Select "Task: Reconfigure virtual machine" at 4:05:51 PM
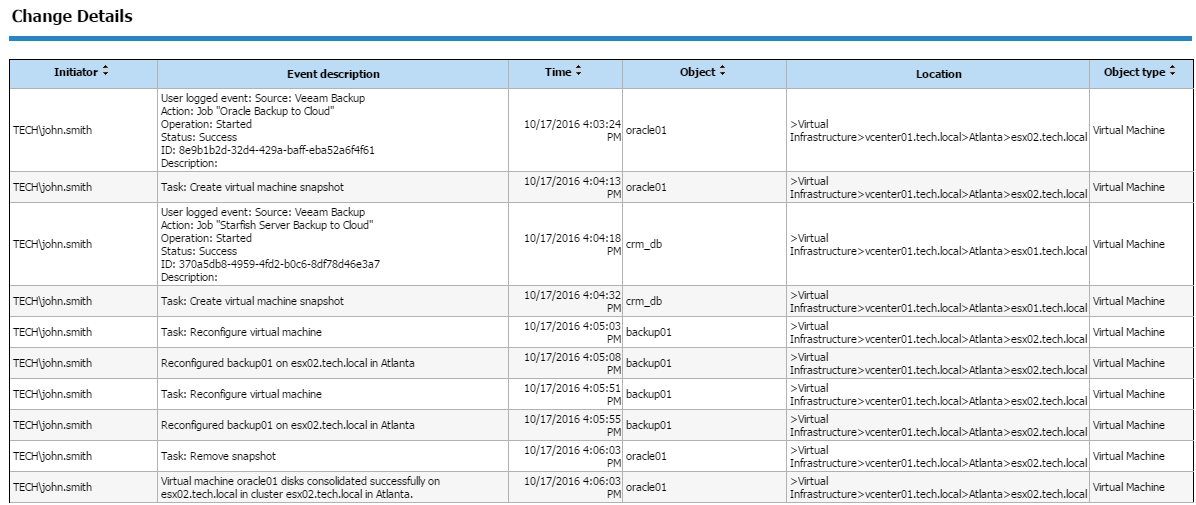Viewport: 1196px width, 505px height. click(x=241, y=394)
